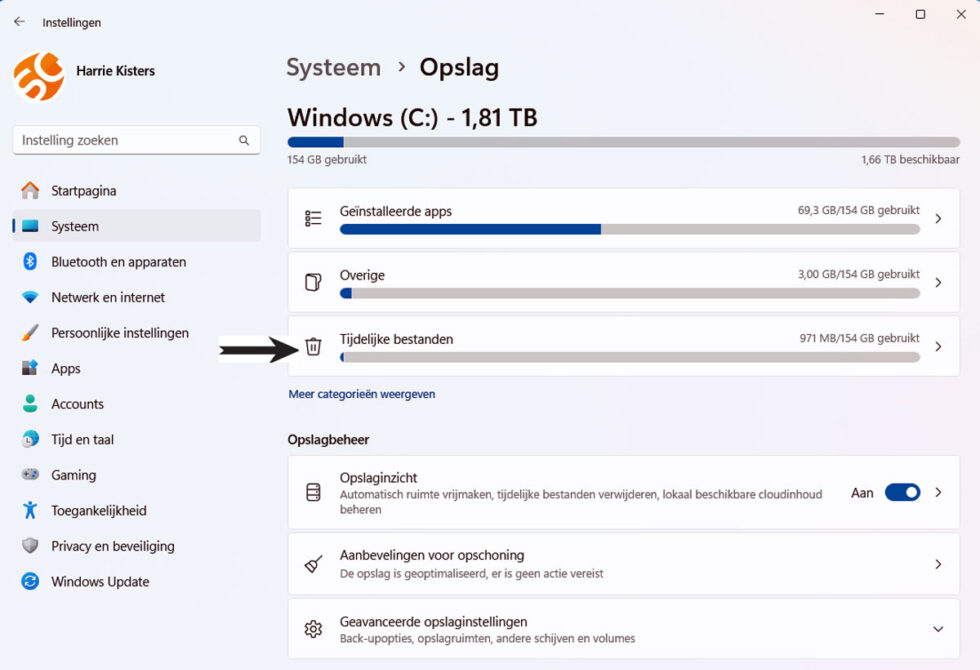The image size is (980, 670).
Task: Select Startpagina in the sidebar
Action: click(x=84, y=190)
